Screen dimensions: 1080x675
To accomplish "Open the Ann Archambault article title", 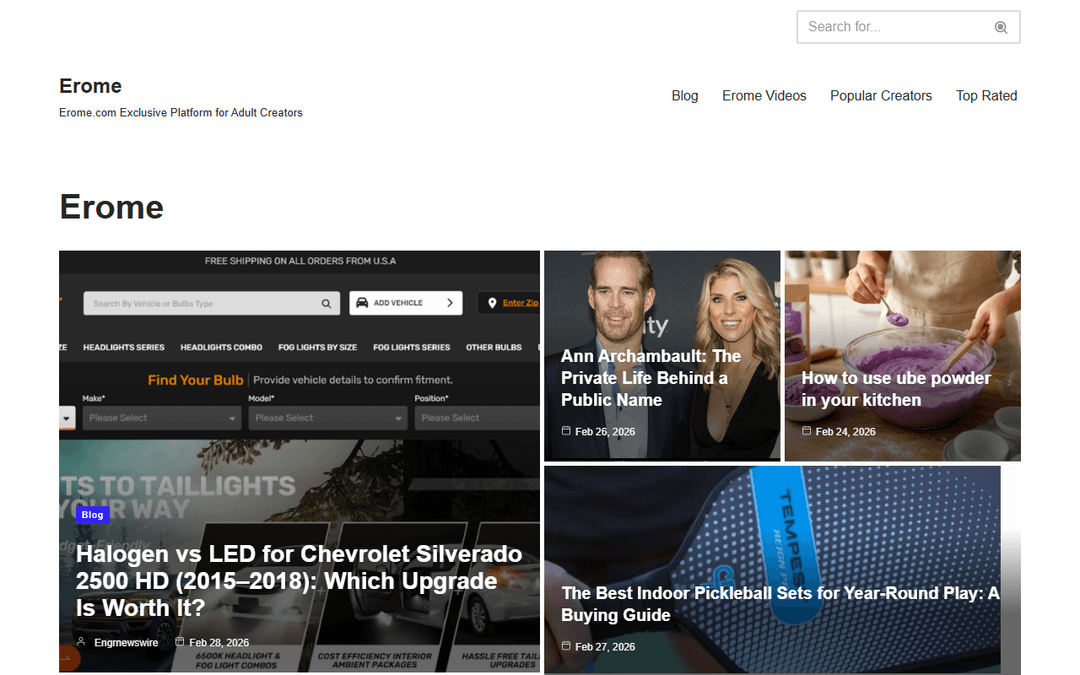I will click(x=650, y=378).
